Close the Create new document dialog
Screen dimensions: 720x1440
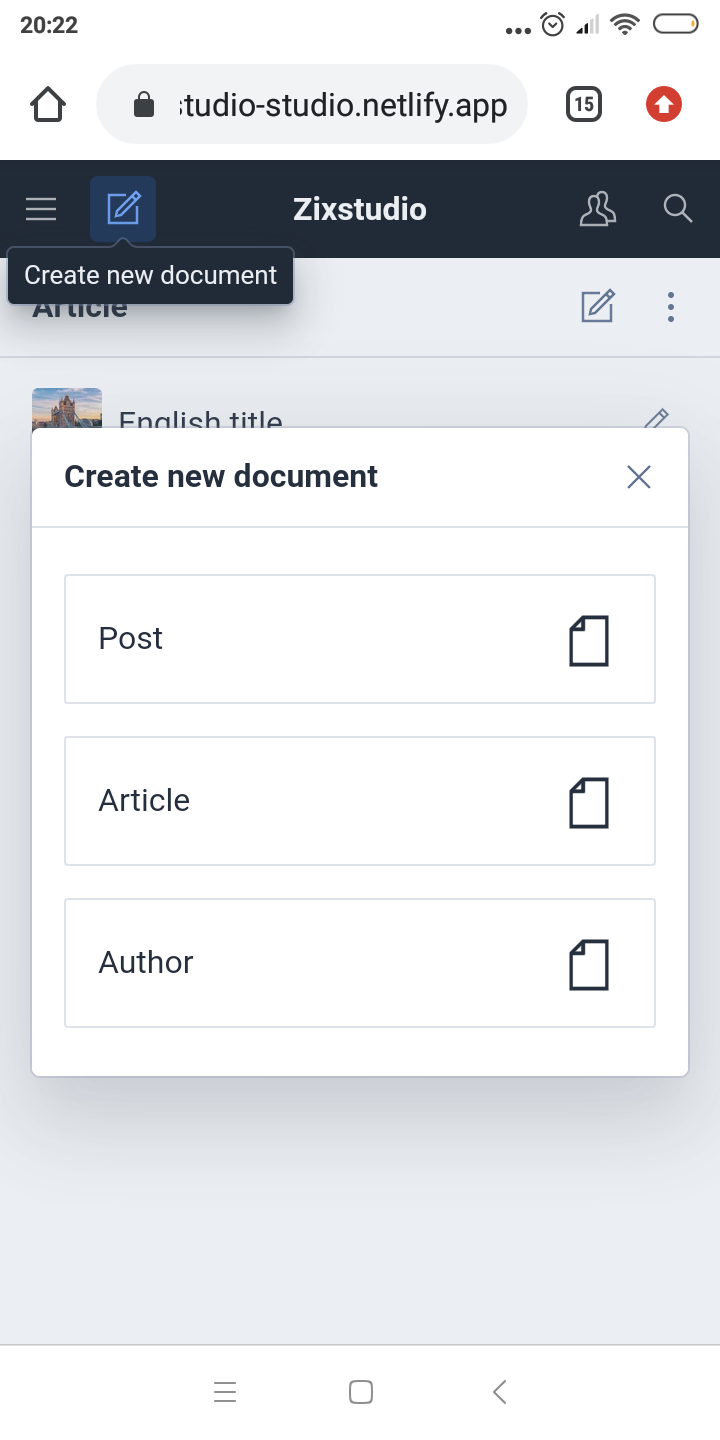639,477
